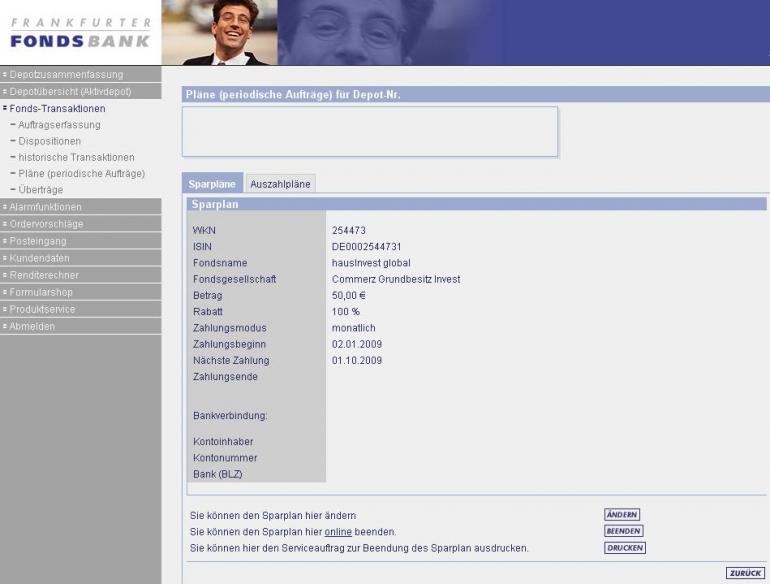Click the smiling man banner photo
This screenshot has width=770, height=584.
(x=220, y=32)
